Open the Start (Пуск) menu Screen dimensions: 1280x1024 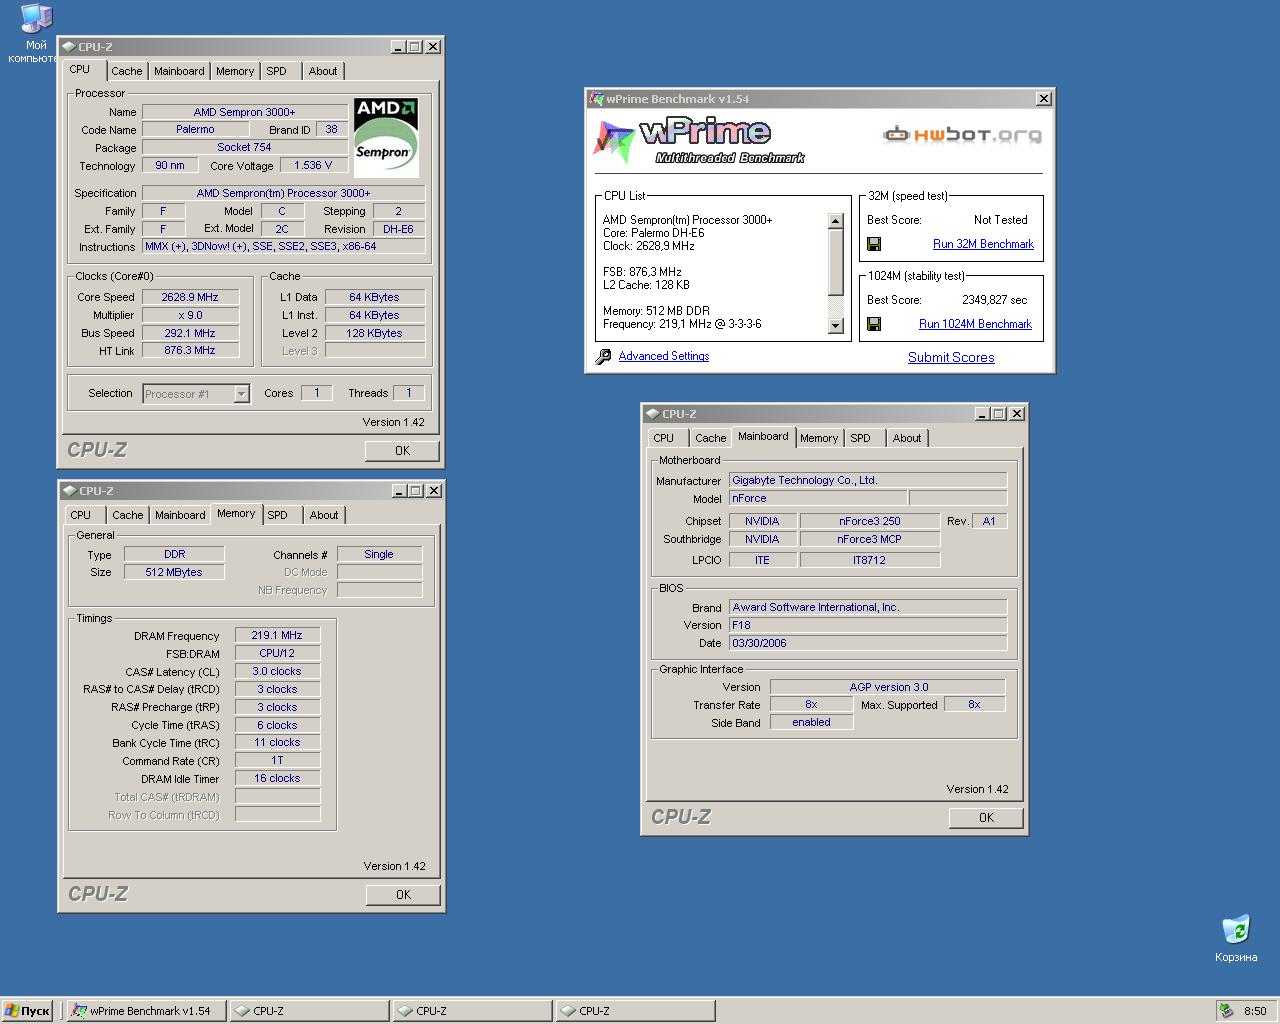coord(27,1011)
